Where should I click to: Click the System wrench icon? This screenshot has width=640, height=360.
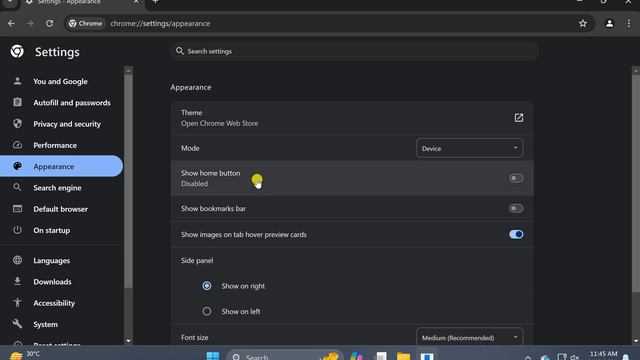tap(17, 324)
